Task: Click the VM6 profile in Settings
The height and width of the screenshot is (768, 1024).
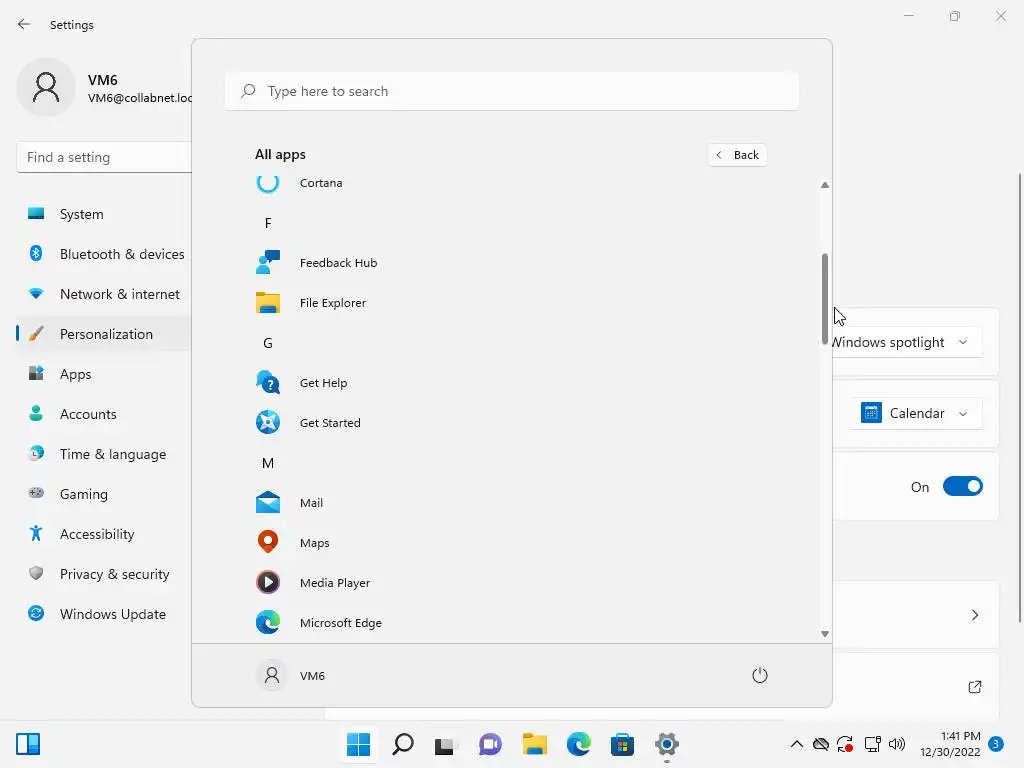Action: [x=104, y=88]
